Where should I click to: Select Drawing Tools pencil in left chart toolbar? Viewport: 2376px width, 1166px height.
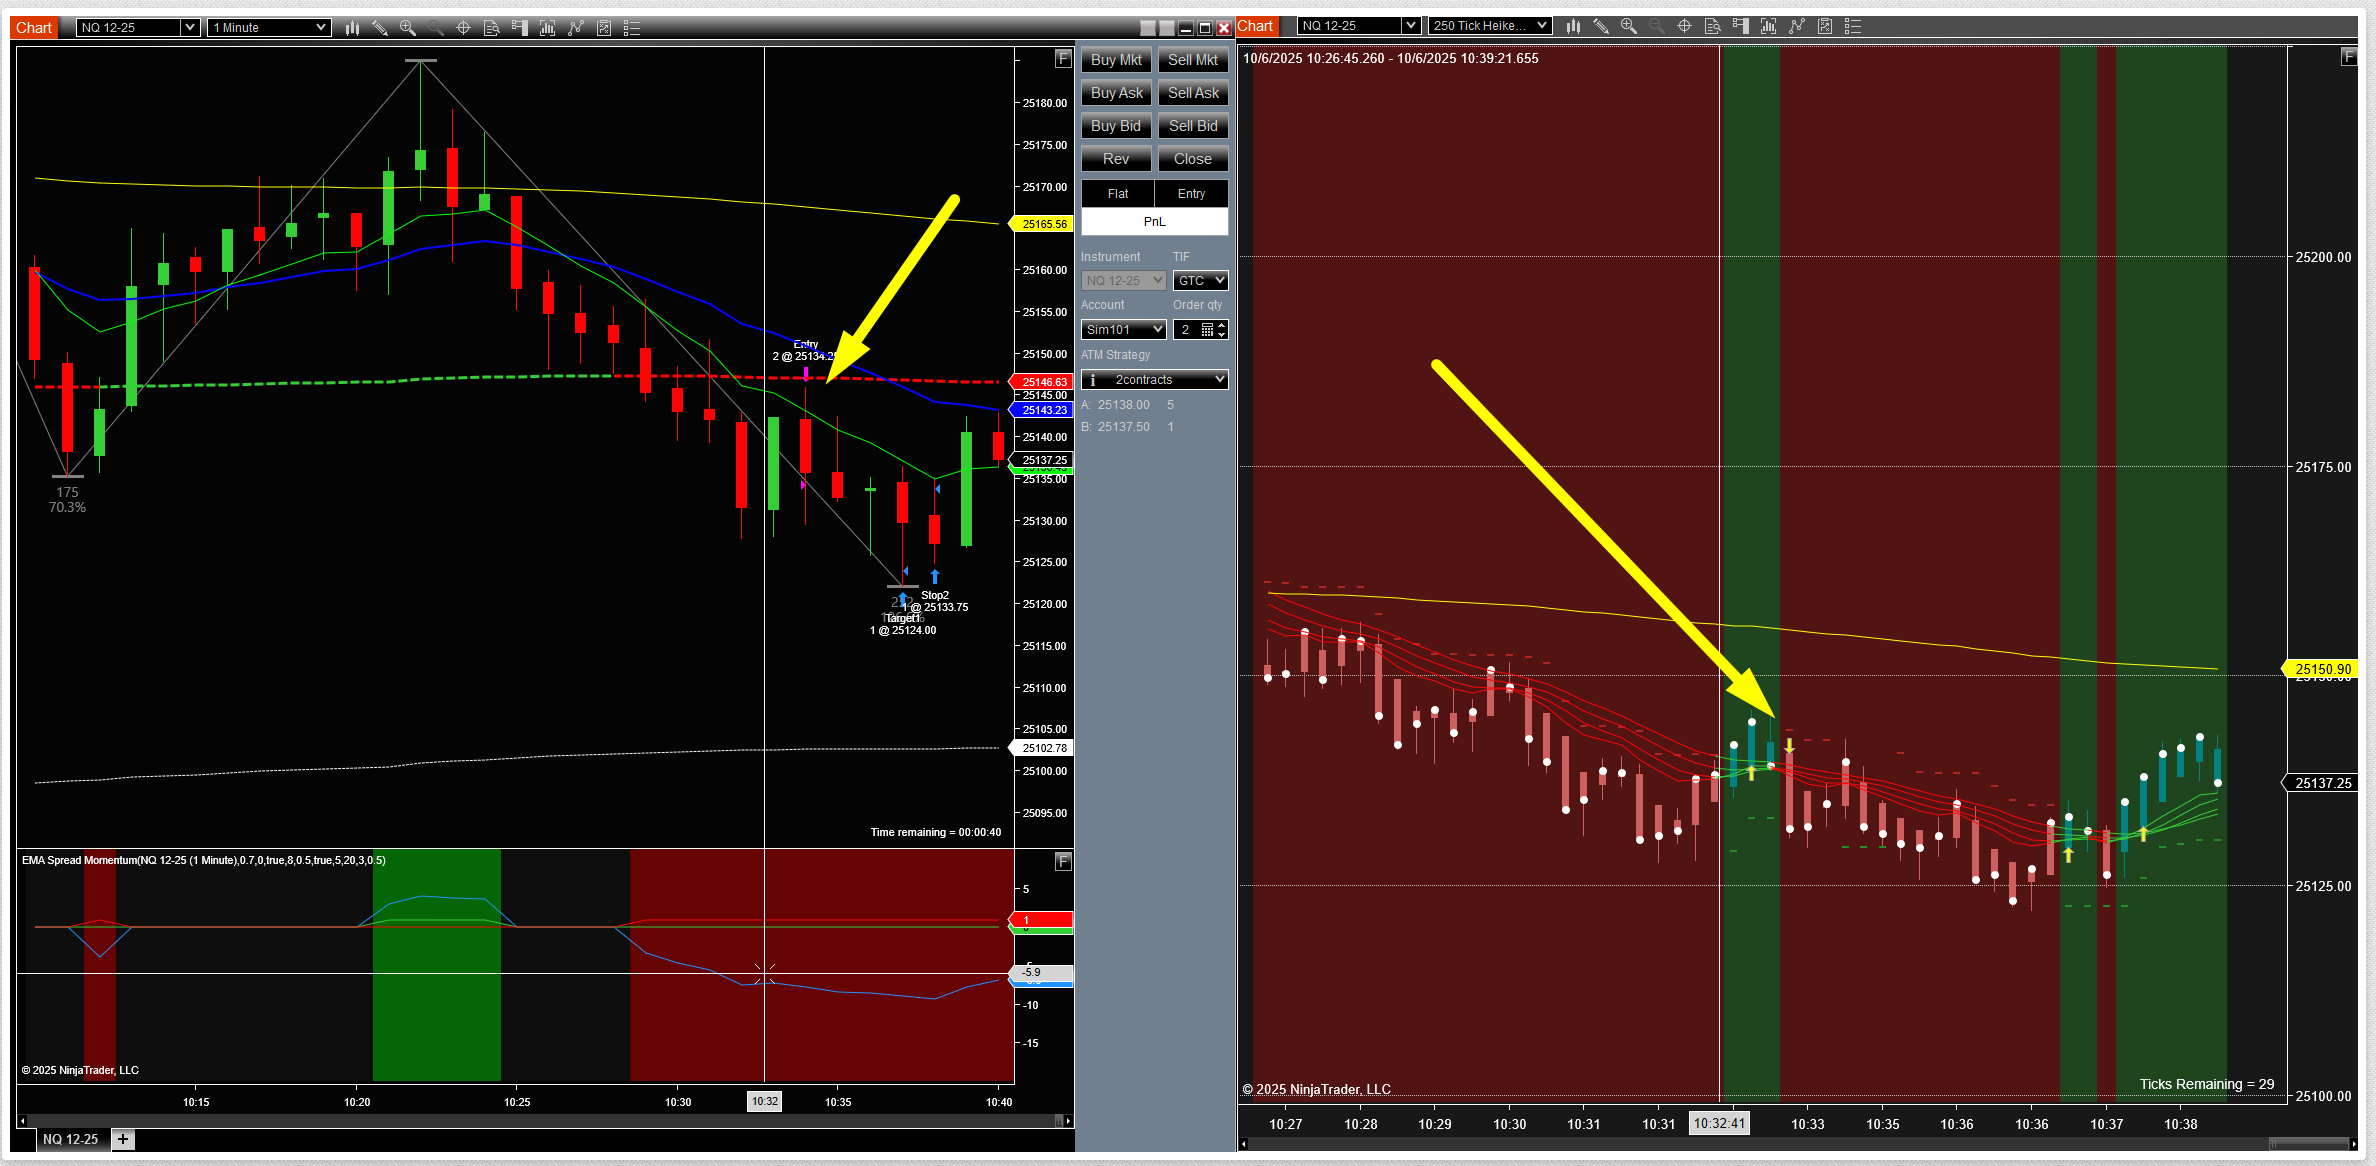click(x=380, y=28)
